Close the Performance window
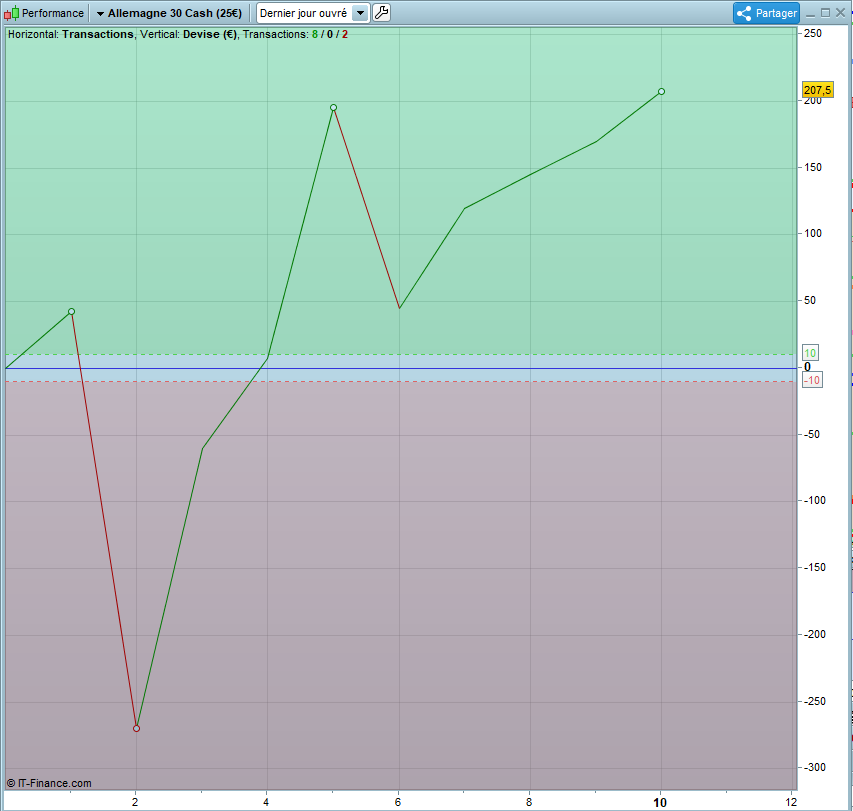The height and width of the screenshot is (811, 853). [x=840, y=13]
